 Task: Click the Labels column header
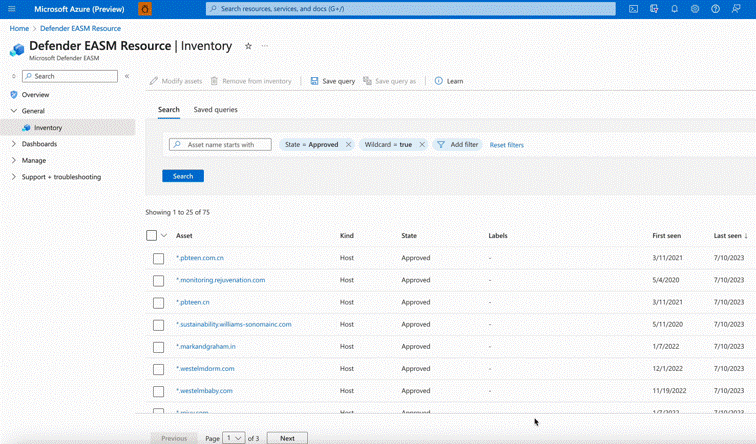[498, 236]
